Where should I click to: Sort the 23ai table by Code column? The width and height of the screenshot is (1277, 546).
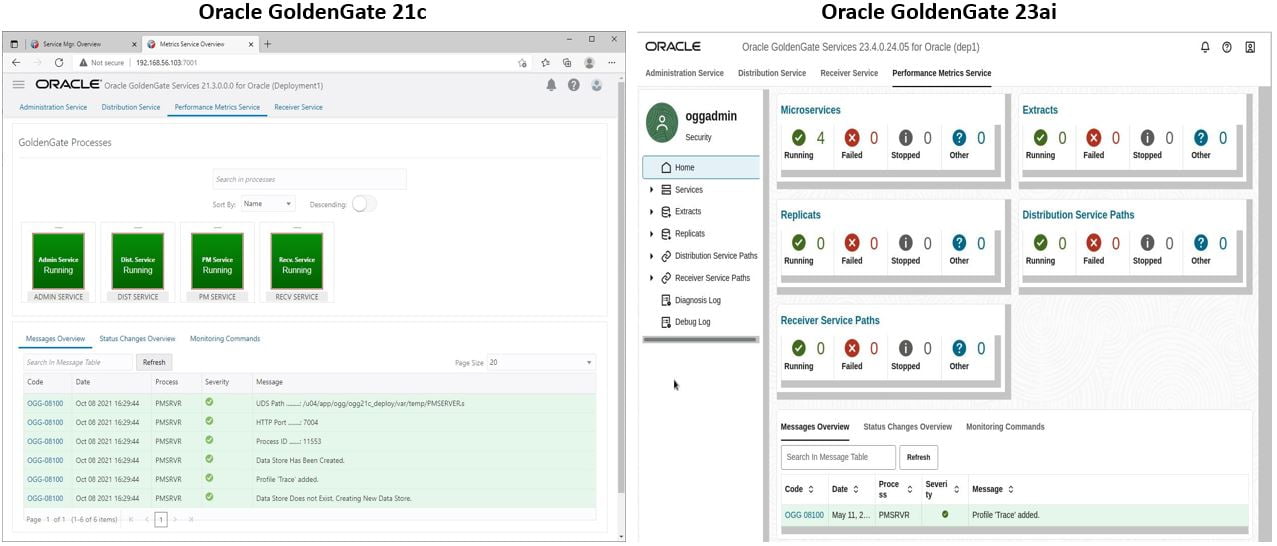coord(810,489)
